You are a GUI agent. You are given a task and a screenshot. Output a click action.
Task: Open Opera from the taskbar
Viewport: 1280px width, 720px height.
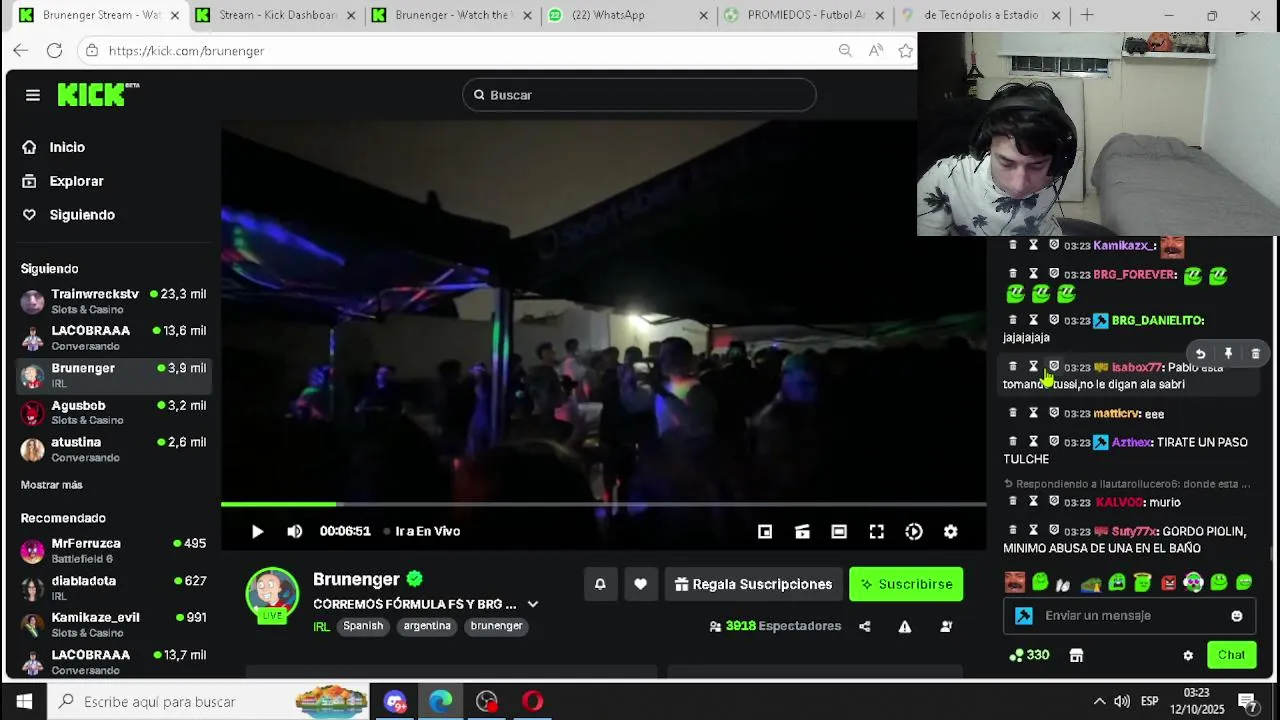coord(533,701)
